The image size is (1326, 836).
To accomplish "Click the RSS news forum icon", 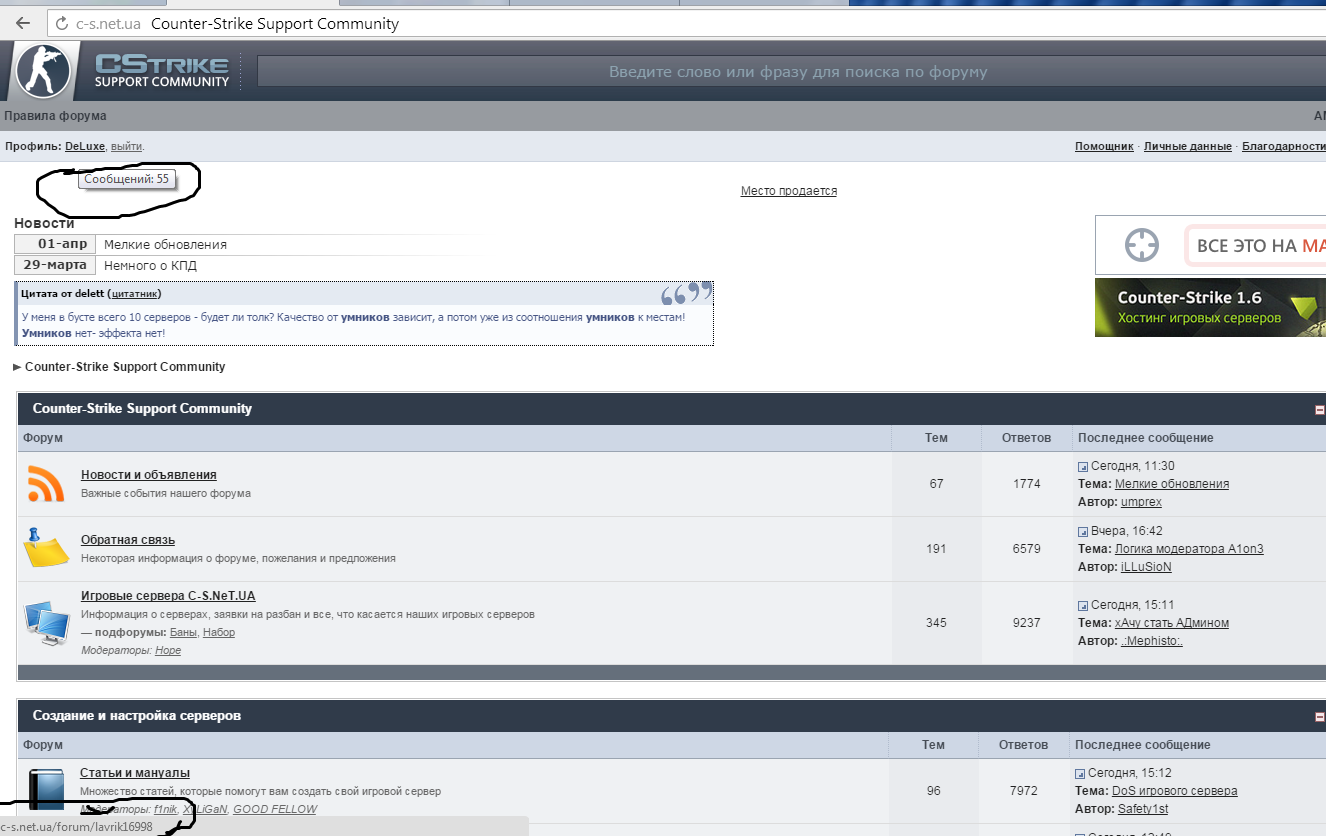I will [x=46, y=484].
